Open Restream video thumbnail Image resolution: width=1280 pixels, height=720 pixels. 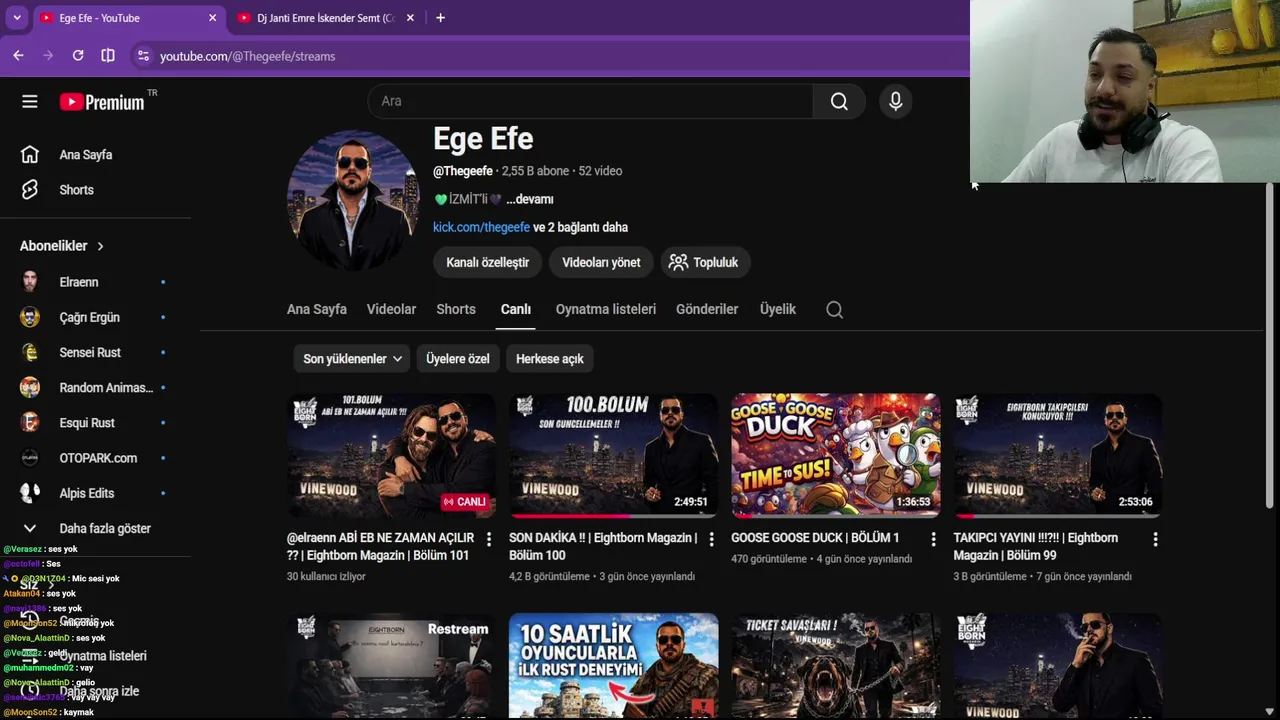click(x=391, y=666)
